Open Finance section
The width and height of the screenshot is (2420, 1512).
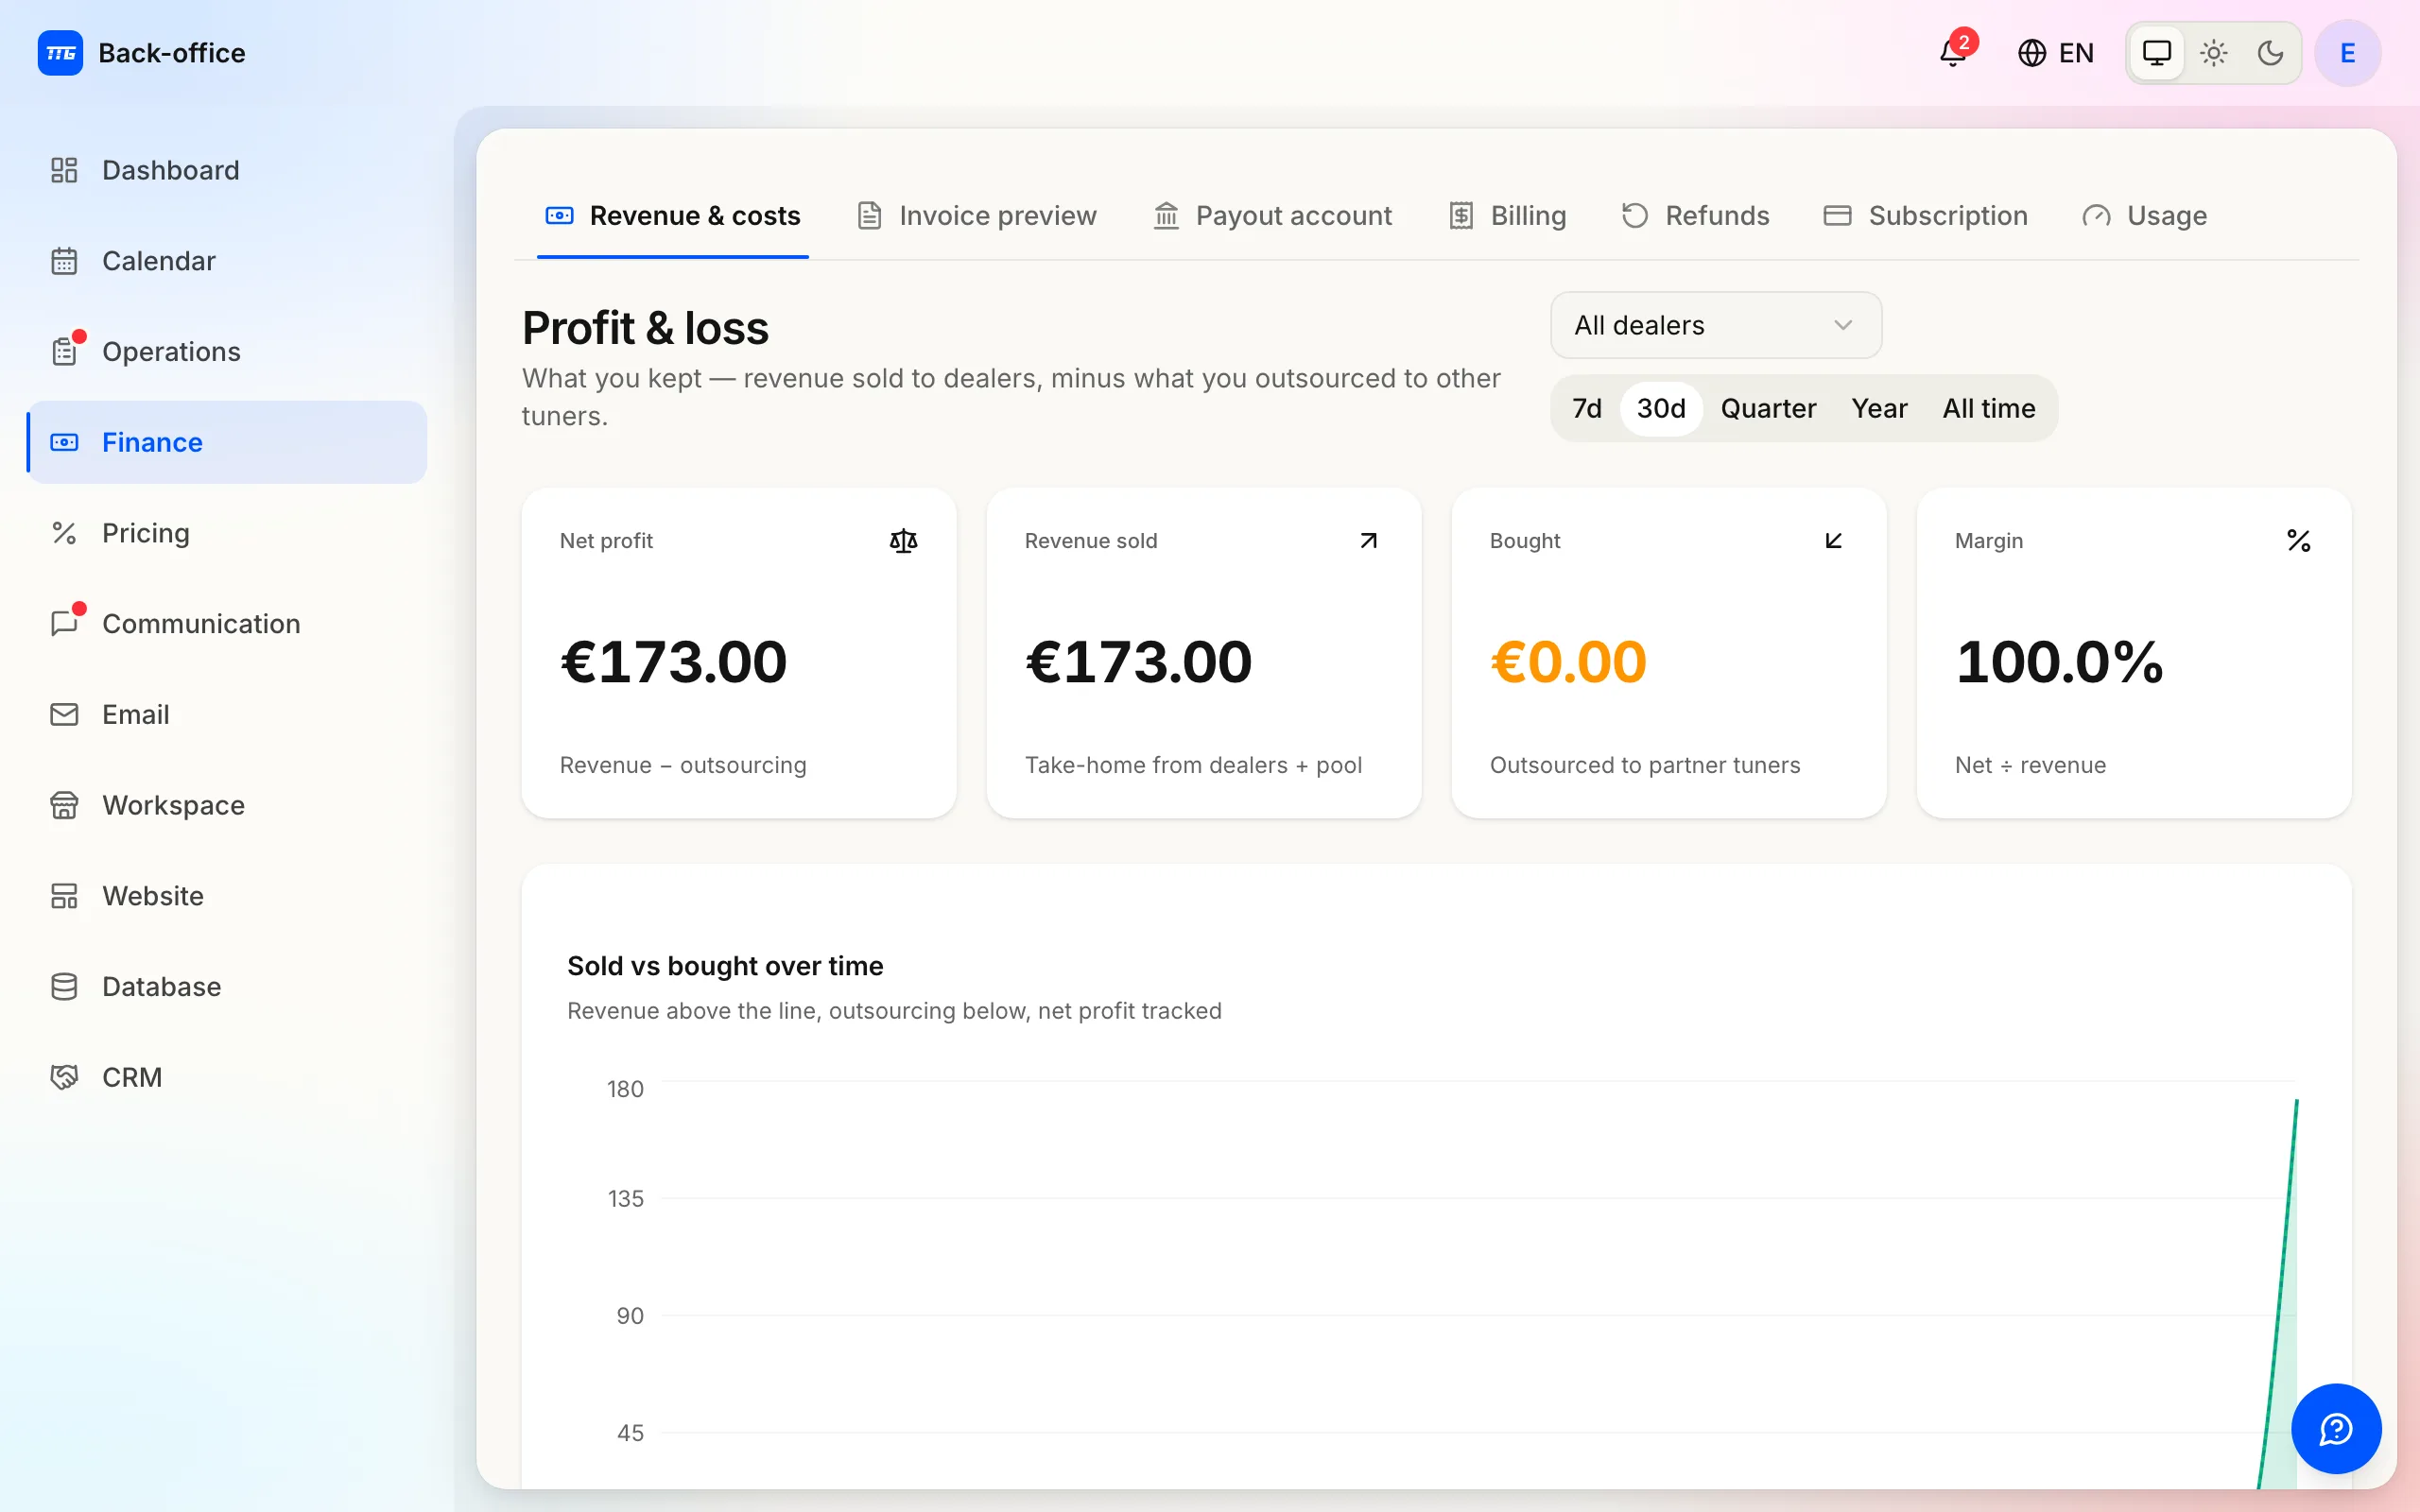coord(227,442)
